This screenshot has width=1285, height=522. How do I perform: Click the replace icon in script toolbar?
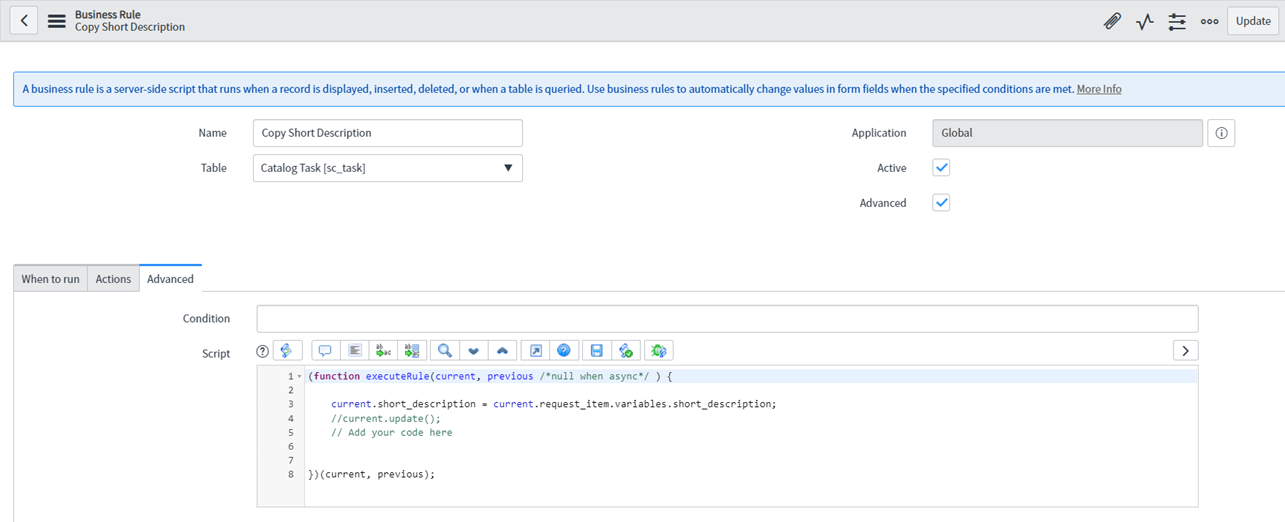tap(383, 351)
